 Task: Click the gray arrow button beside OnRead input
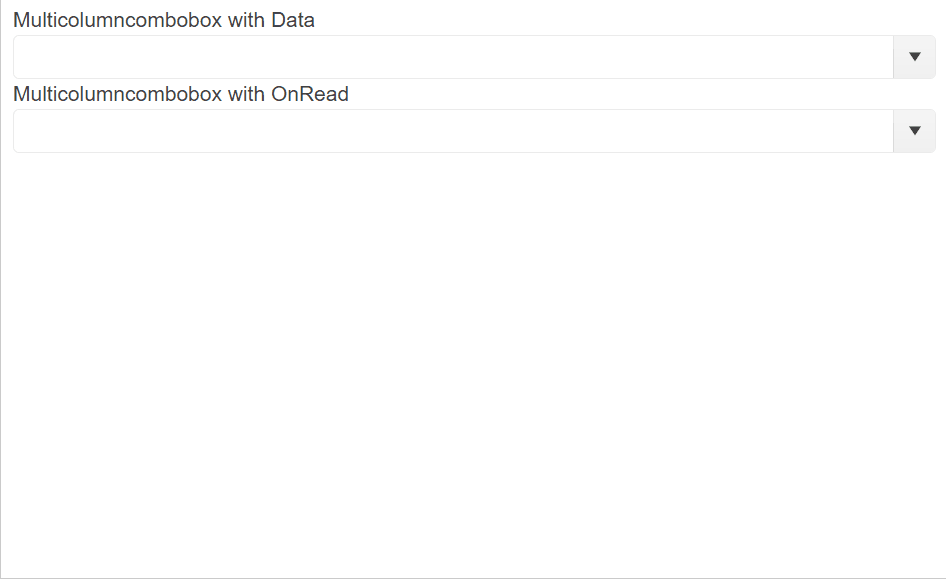point(914,131)
